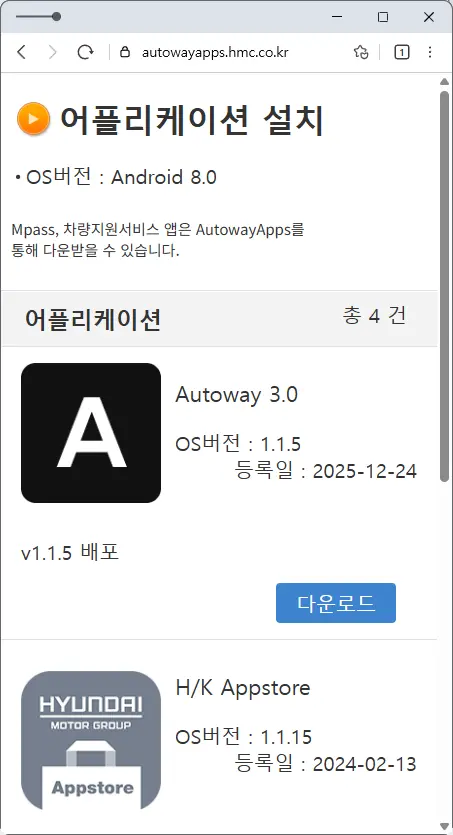Click scrollbar down arrow at bottom

(444, 826)
